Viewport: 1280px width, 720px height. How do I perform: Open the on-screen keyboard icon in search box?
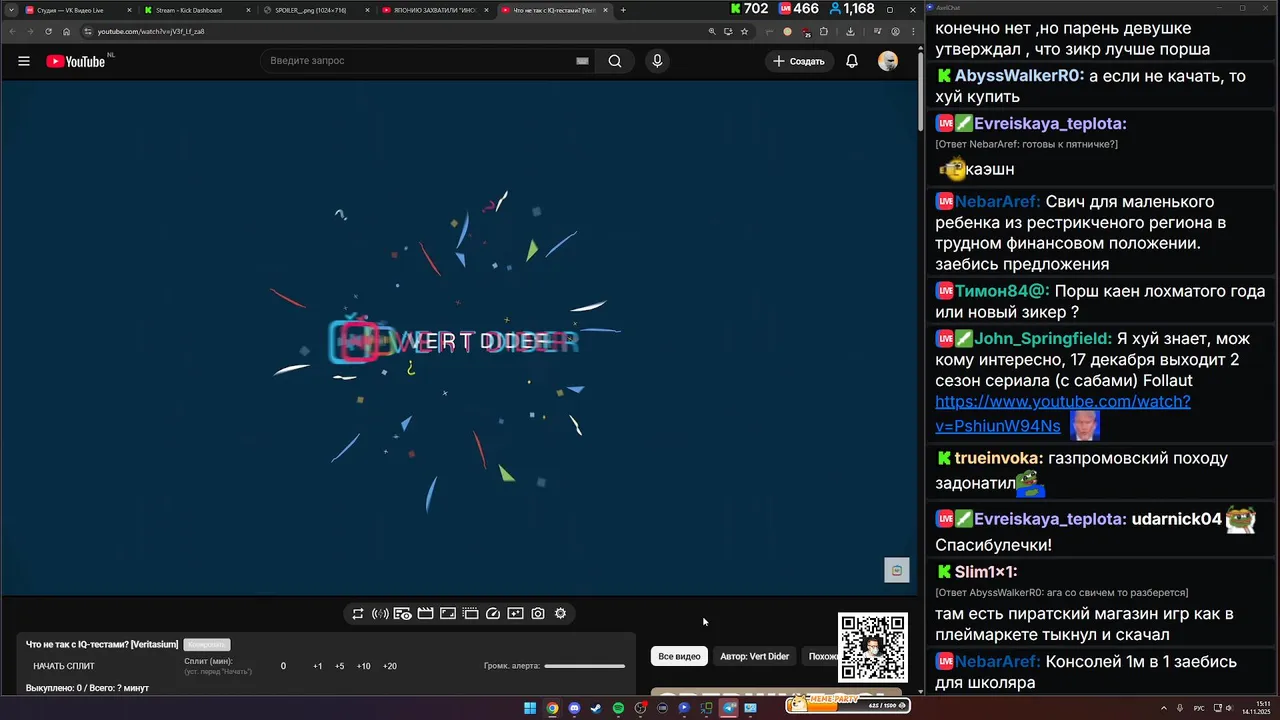pyautogui.click(x=582, y=61)
